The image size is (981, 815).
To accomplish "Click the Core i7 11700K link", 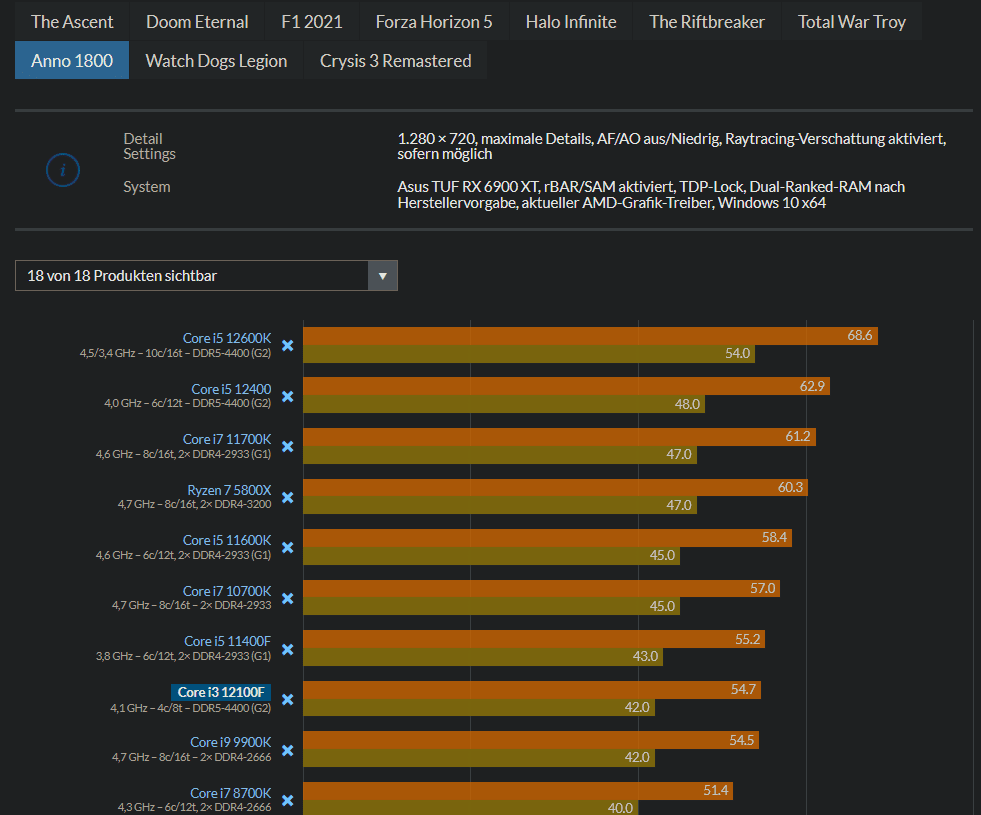I will click(x=226, y=439).
